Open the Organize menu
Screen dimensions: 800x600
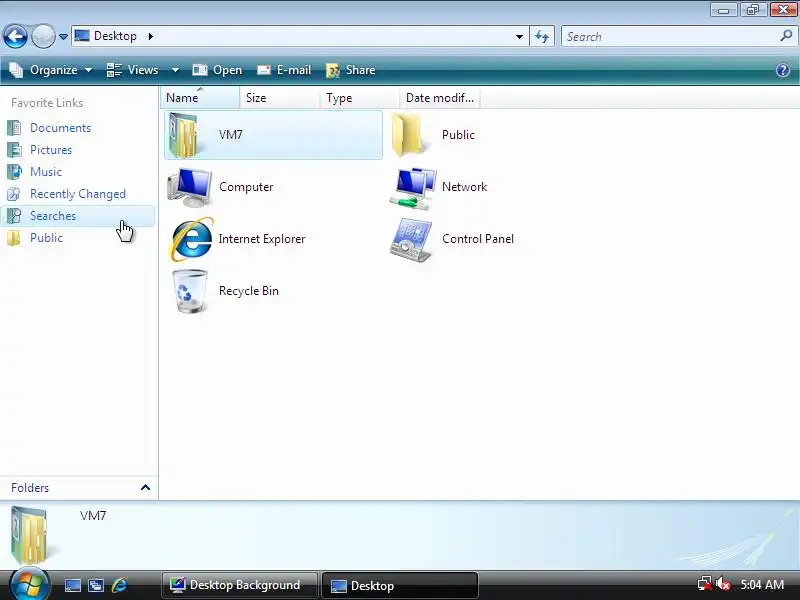point(51,70)
